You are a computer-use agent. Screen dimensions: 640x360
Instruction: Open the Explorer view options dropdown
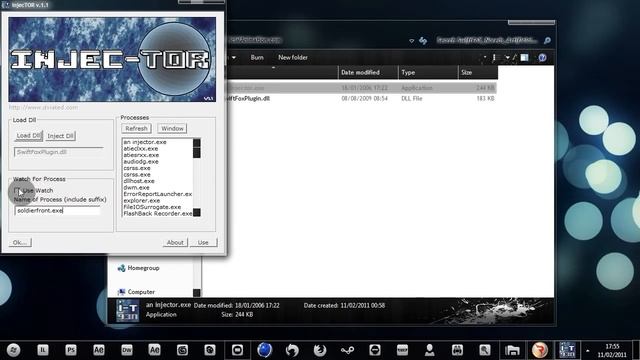click(507, 58)
